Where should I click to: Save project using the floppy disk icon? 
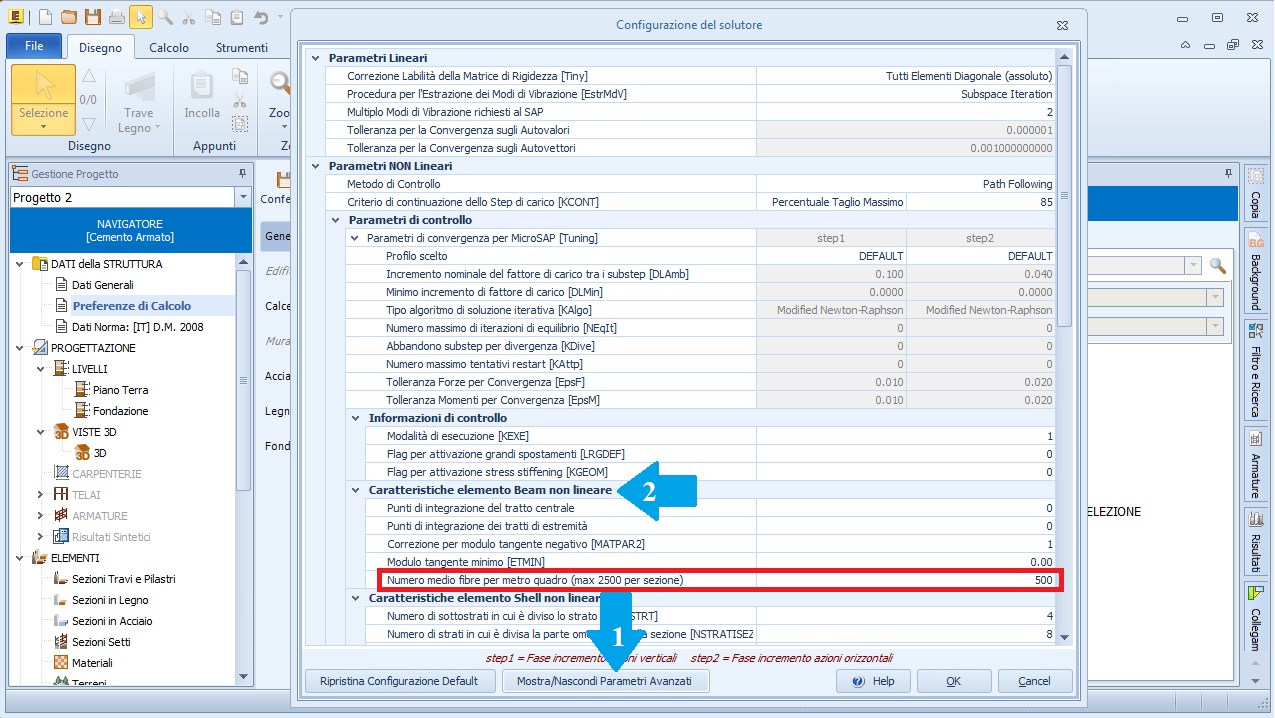click(92, 17)
